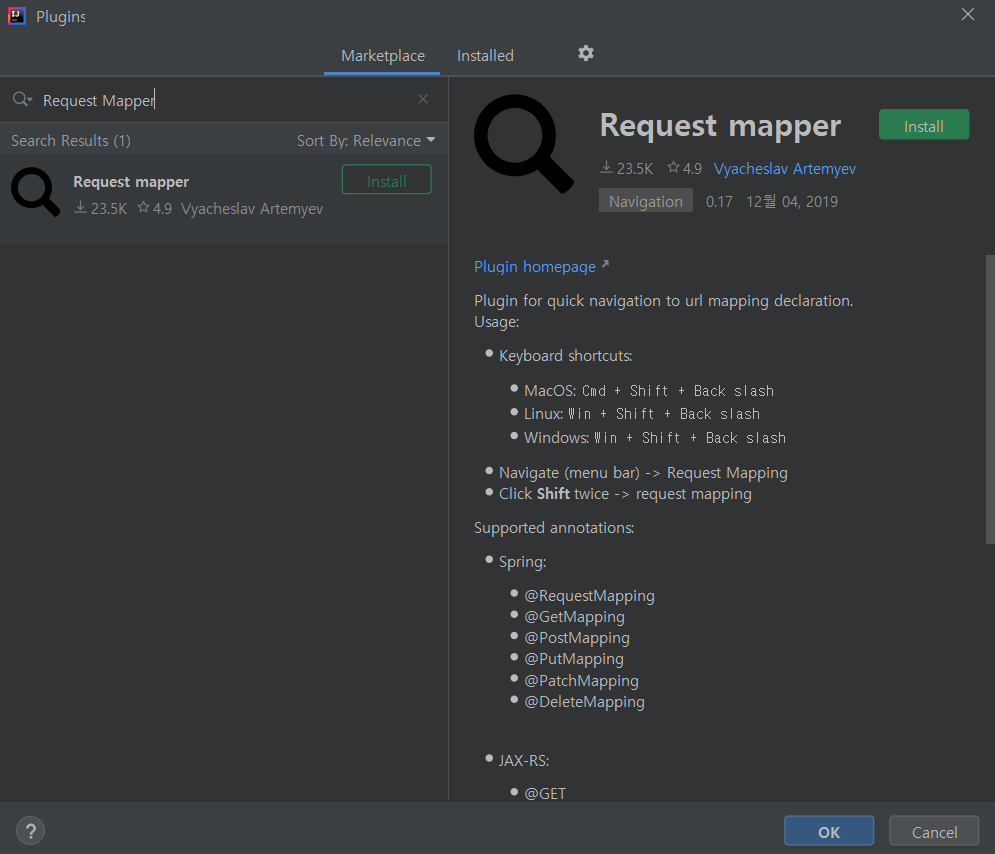The image size is (995, 854).
Task: Click the Spring: list heading
Action: click(522, 562)
